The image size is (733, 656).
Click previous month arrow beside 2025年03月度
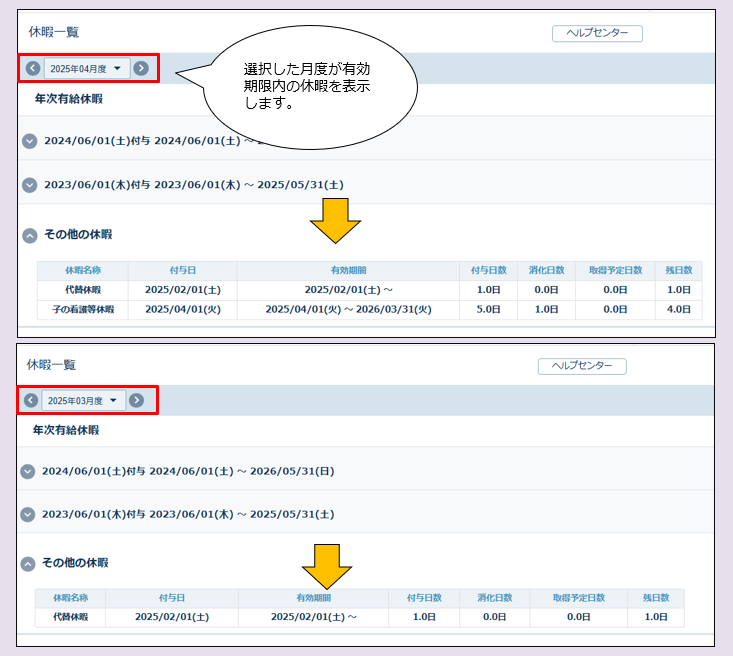31,400
